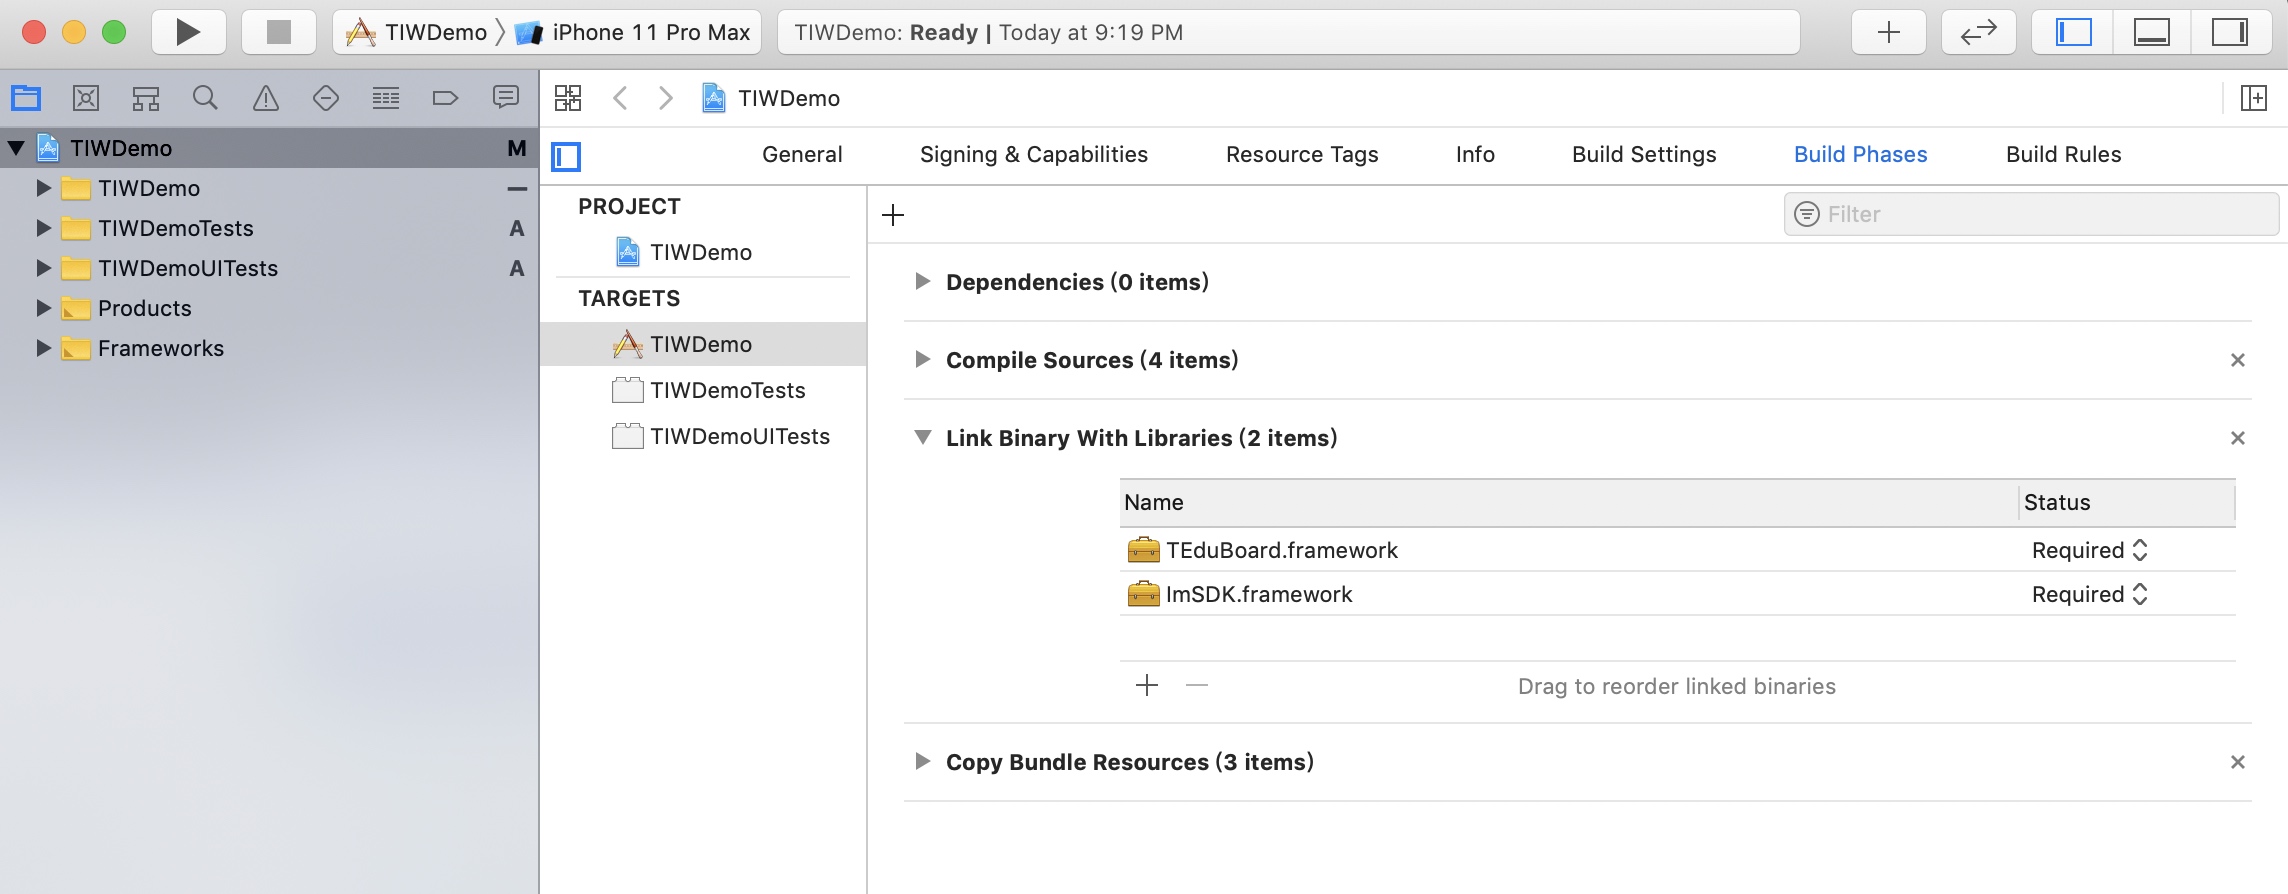Viewport: 2288px width, 894px height.
Task: Sort libraries by Status column
Action: [2127, 502]
